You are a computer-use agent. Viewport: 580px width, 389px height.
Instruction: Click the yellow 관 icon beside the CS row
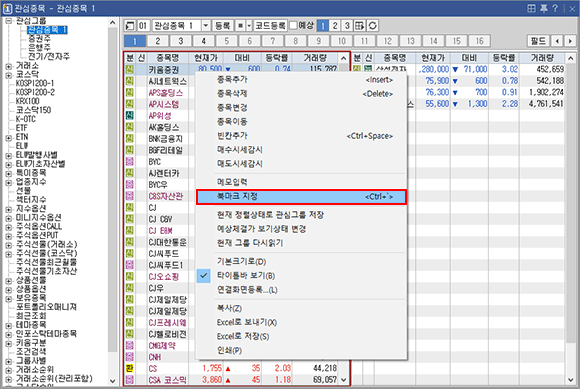[x=129, y=368]
